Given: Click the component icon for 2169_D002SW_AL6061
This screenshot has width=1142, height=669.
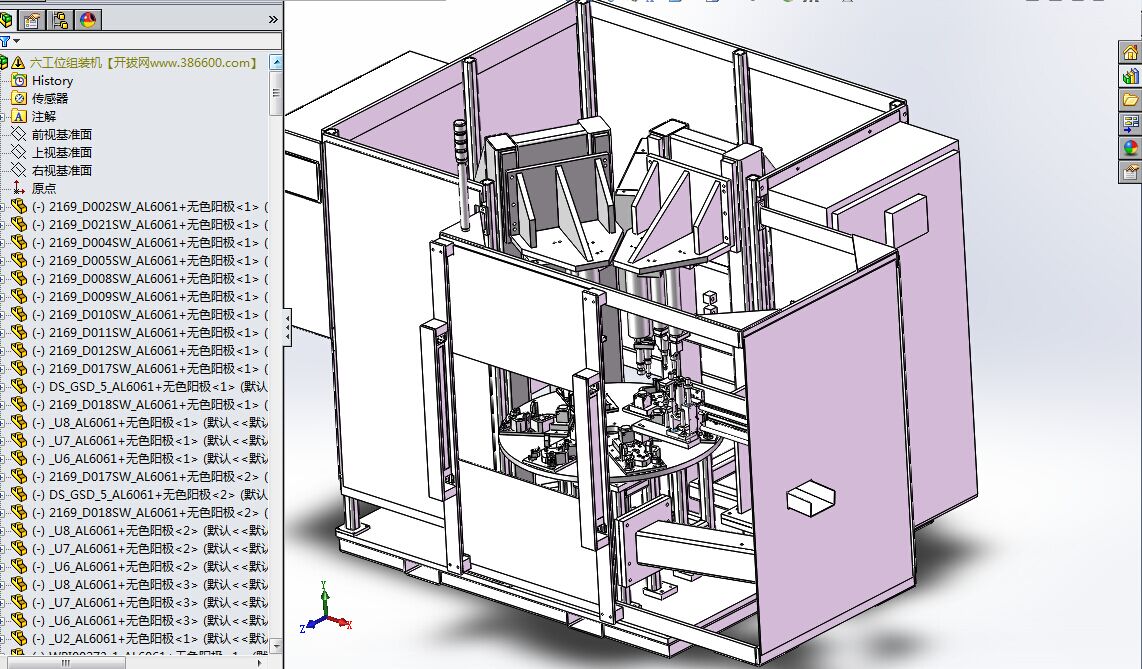Looking at the screenshot, I should tap(19, 207).
